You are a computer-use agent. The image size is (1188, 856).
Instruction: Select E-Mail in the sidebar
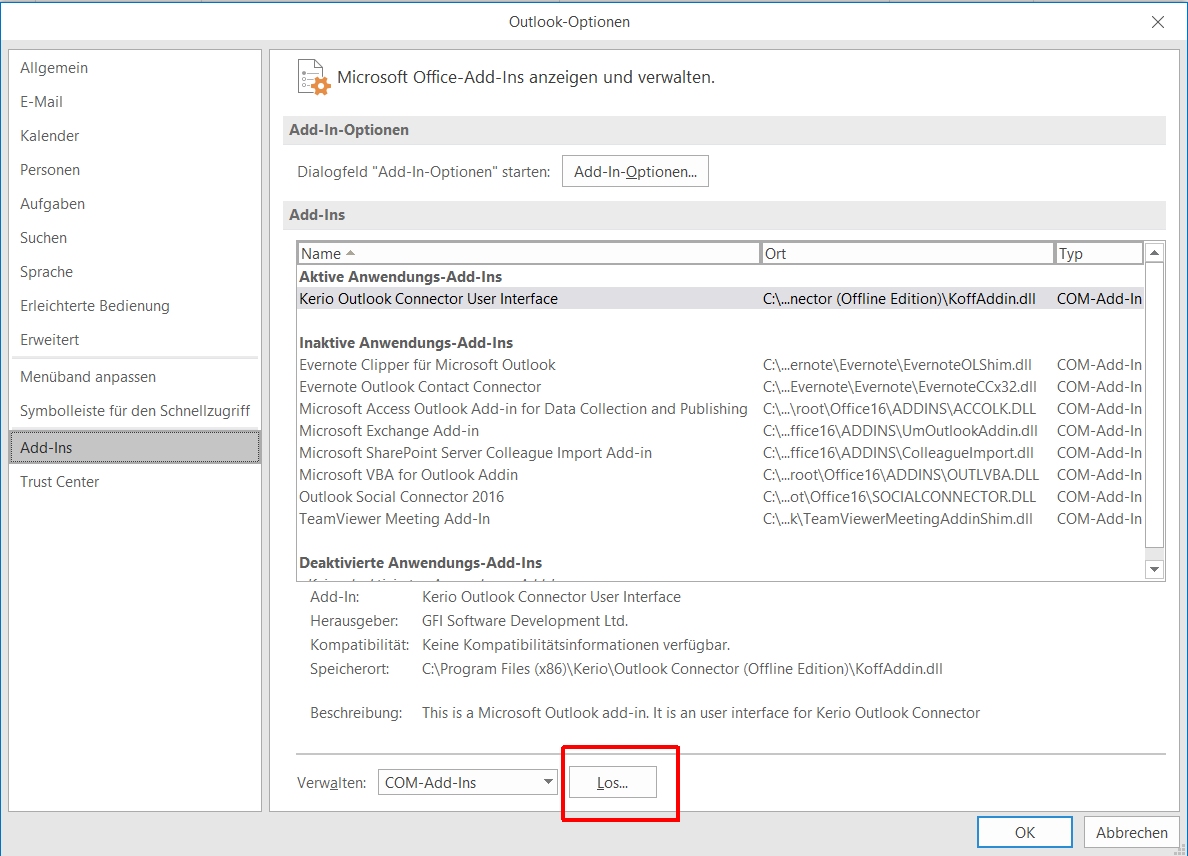pos(135,102)
